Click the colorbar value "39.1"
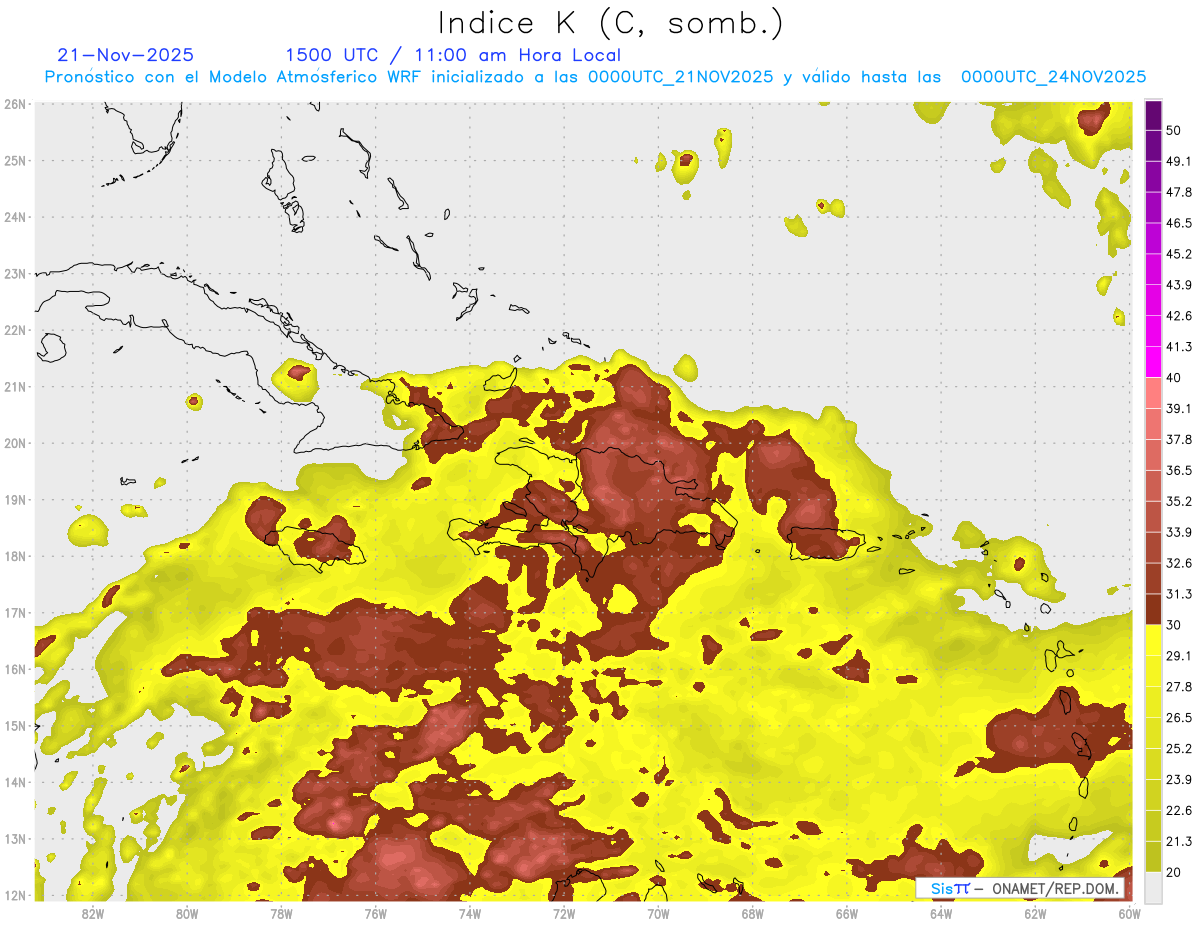This screenshot has height=927, width=1200. click(1179, 409)
